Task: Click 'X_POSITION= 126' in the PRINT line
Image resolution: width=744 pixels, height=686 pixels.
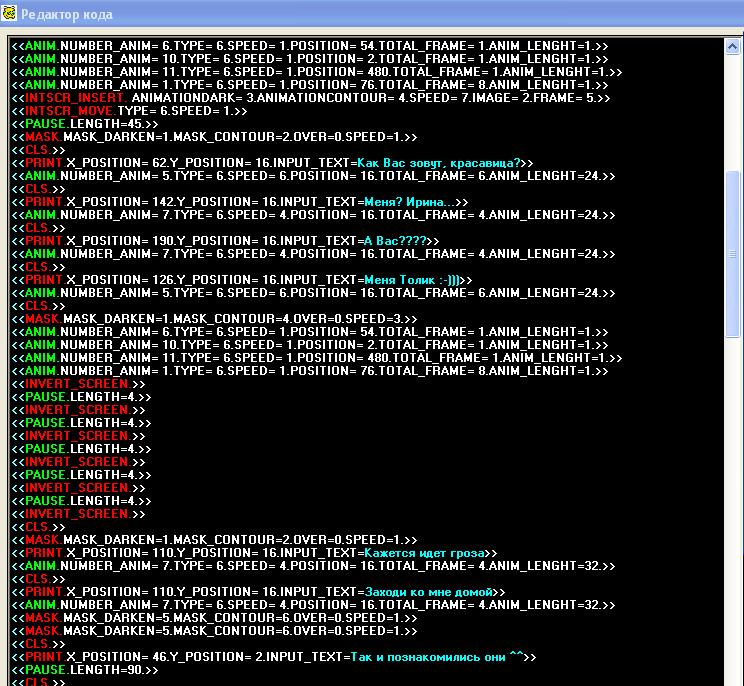Action: pos(120,280)
